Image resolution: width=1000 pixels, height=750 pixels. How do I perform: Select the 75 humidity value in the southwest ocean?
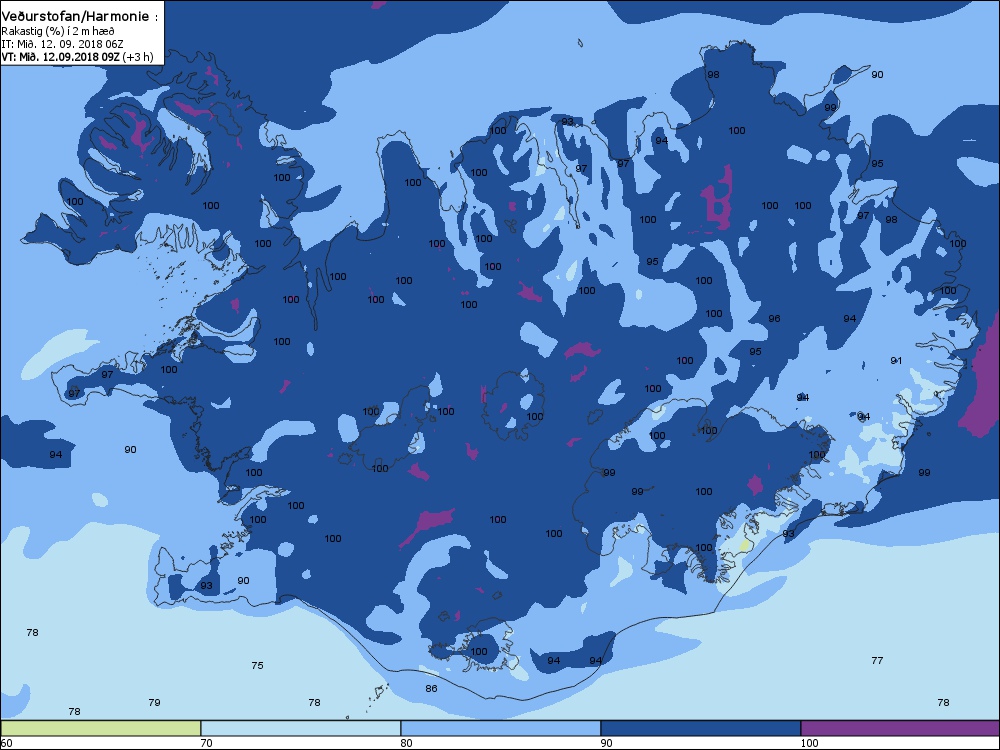pos(257,665)
